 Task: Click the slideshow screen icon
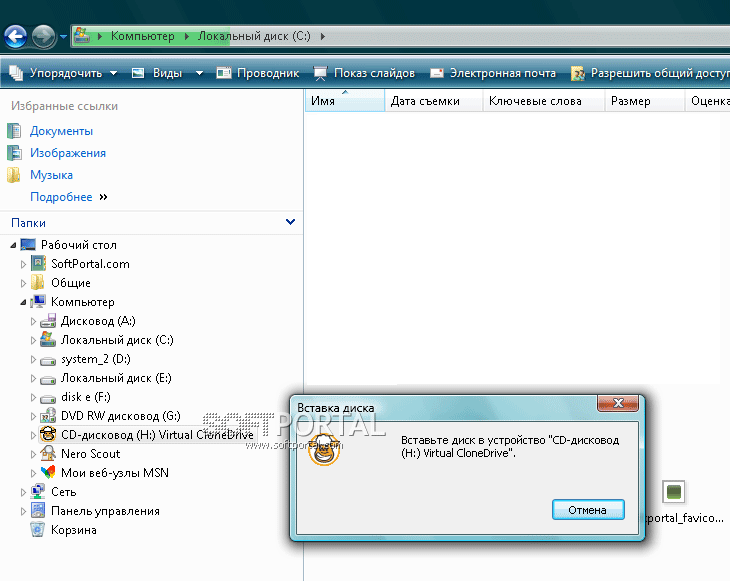320,74
